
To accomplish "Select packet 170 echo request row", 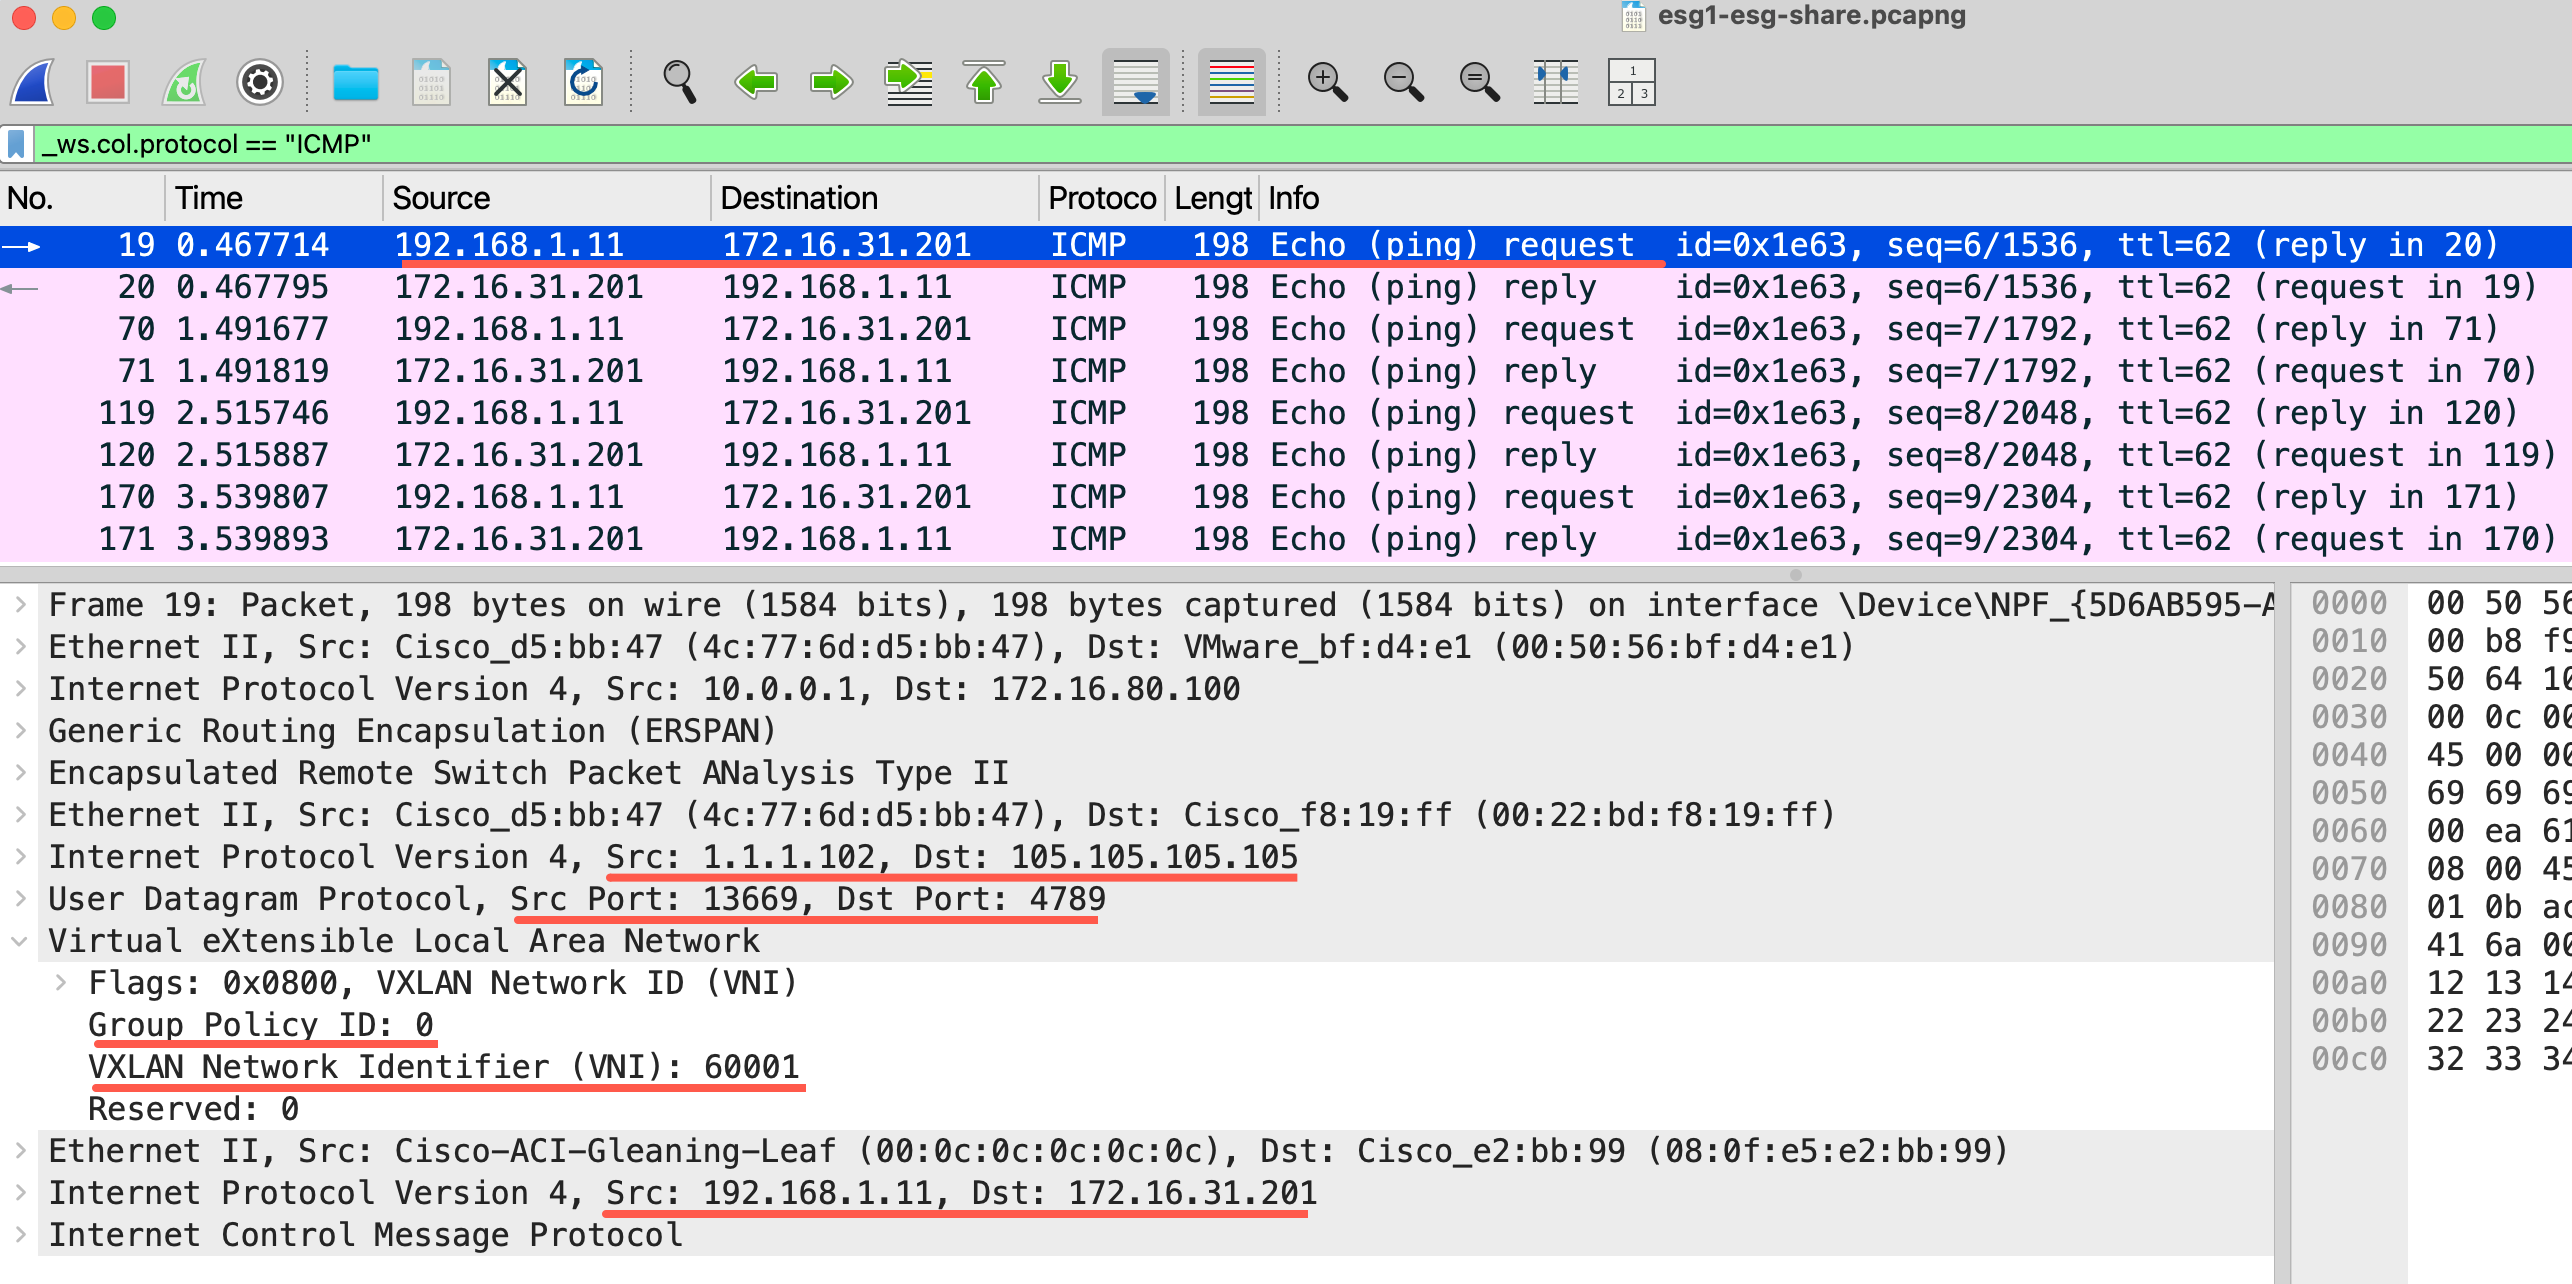I will (x=1286, y=497).
